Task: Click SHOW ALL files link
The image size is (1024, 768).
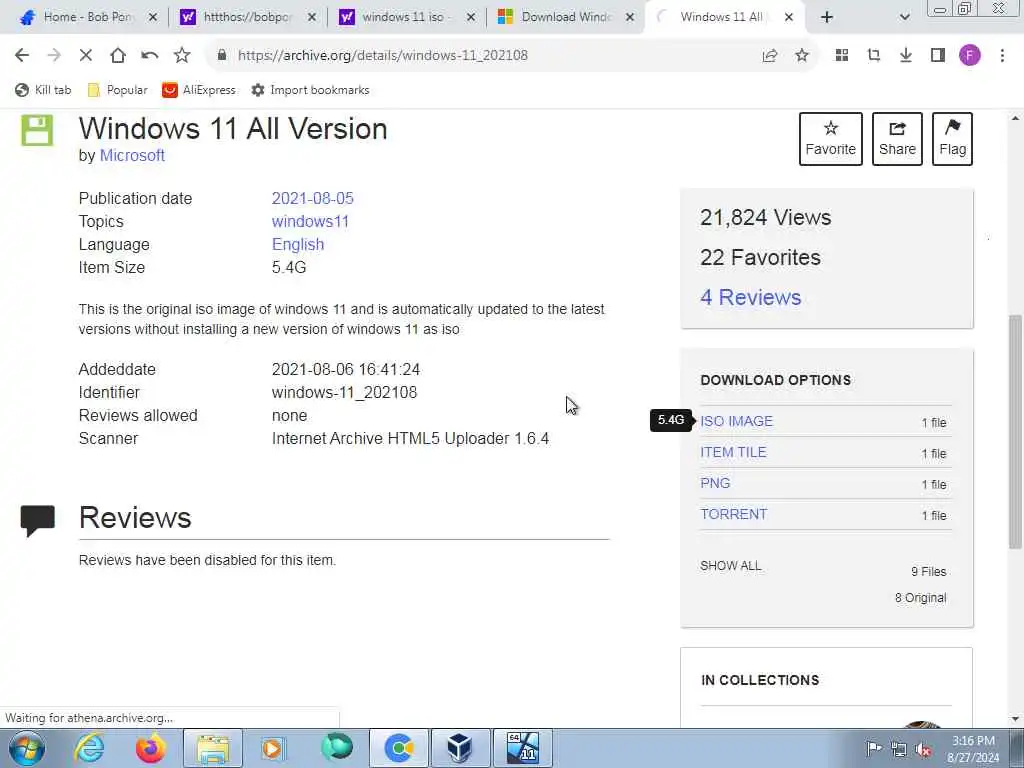Action: click(x=731, y=566)
